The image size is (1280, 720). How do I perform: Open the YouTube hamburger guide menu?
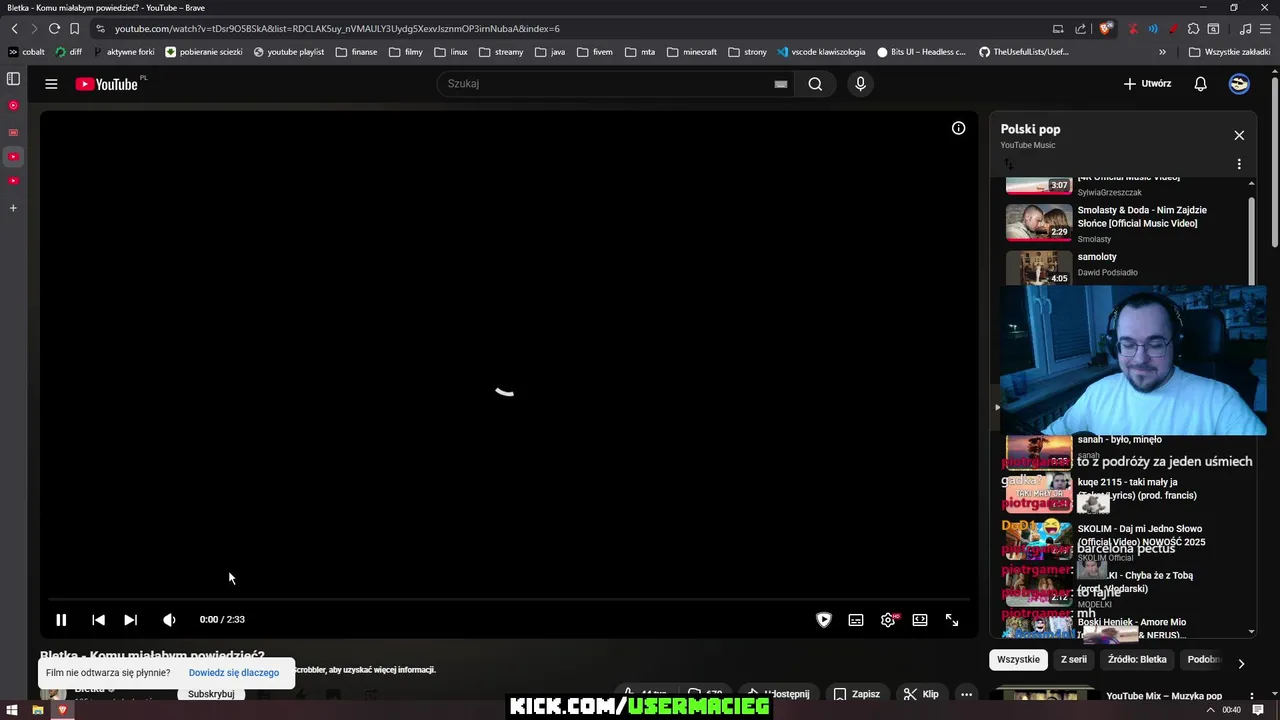click(51, 84)
